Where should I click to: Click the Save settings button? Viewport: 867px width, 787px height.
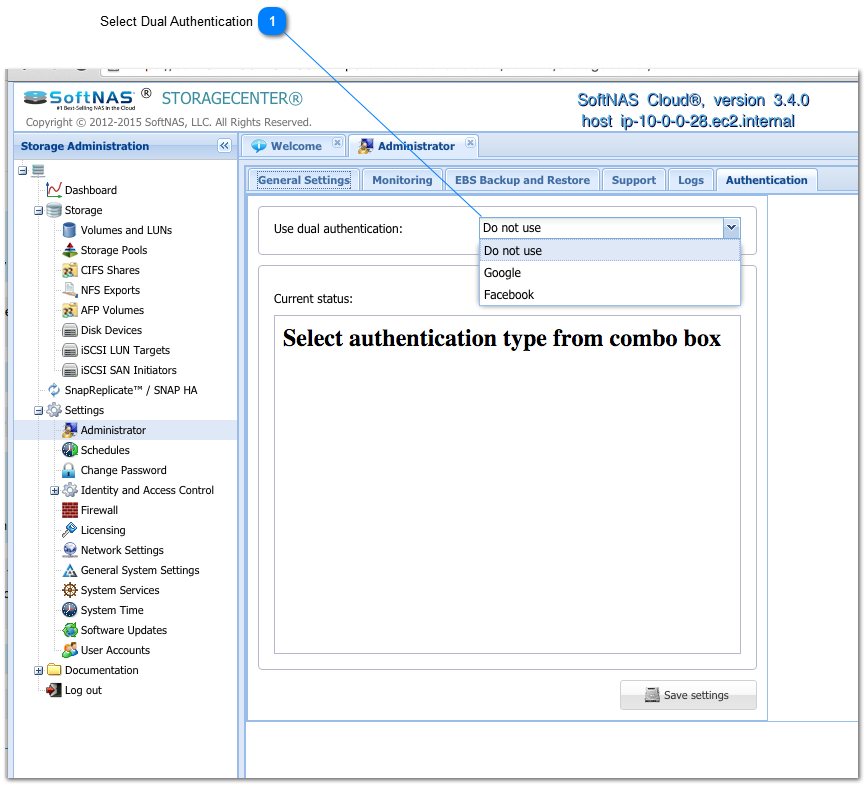point(688,695)
